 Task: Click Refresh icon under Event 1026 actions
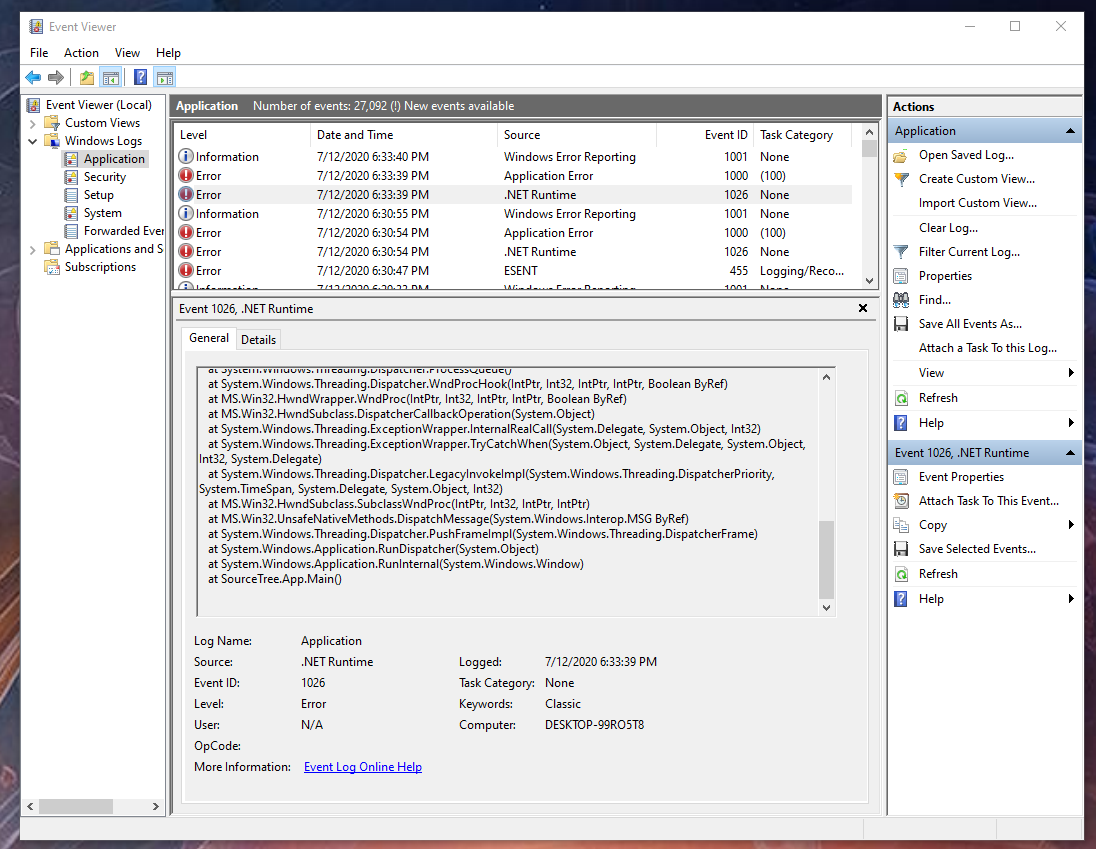(901, 574)
